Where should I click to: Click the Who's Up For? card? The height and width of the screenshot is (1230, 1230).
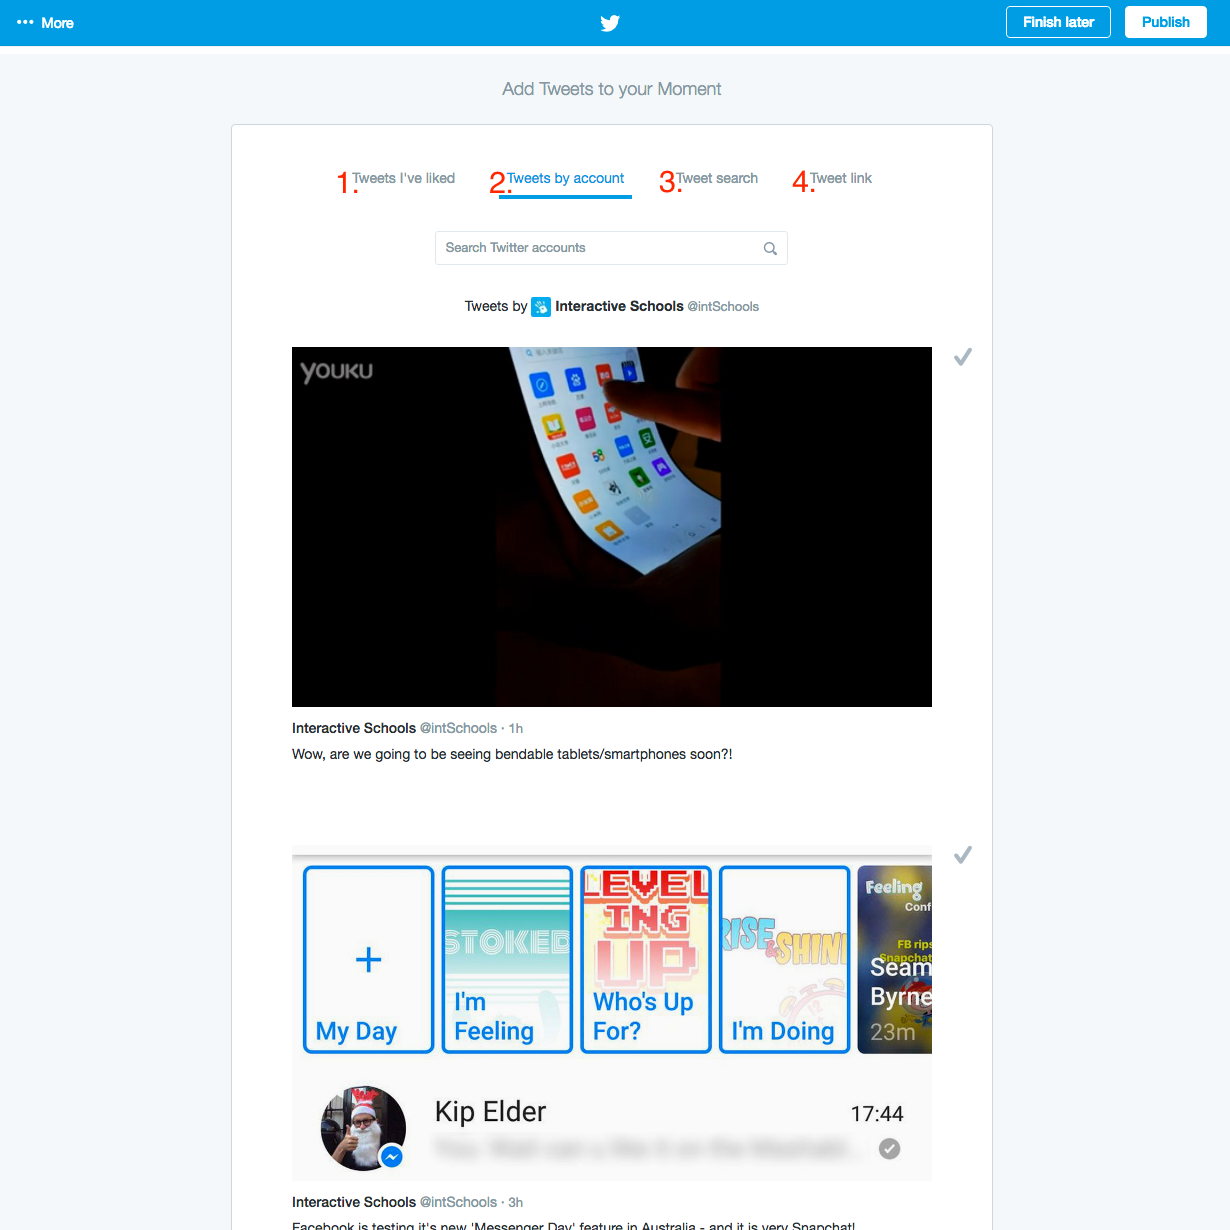point(646,960)
